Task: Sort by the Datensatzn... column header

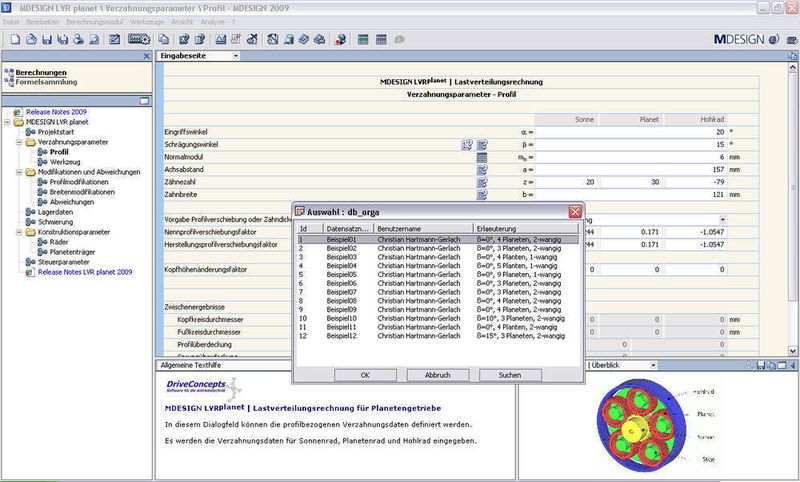Action: click(x=348, y=229)
